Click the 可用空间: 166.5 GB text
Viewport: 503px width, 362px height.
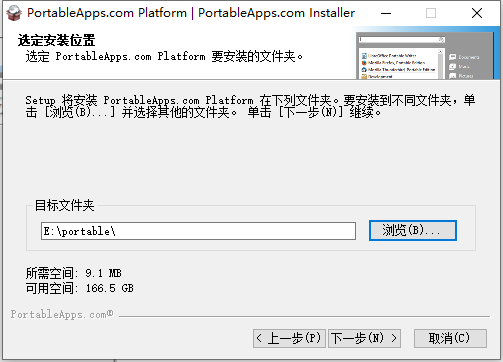pos(80,288)
